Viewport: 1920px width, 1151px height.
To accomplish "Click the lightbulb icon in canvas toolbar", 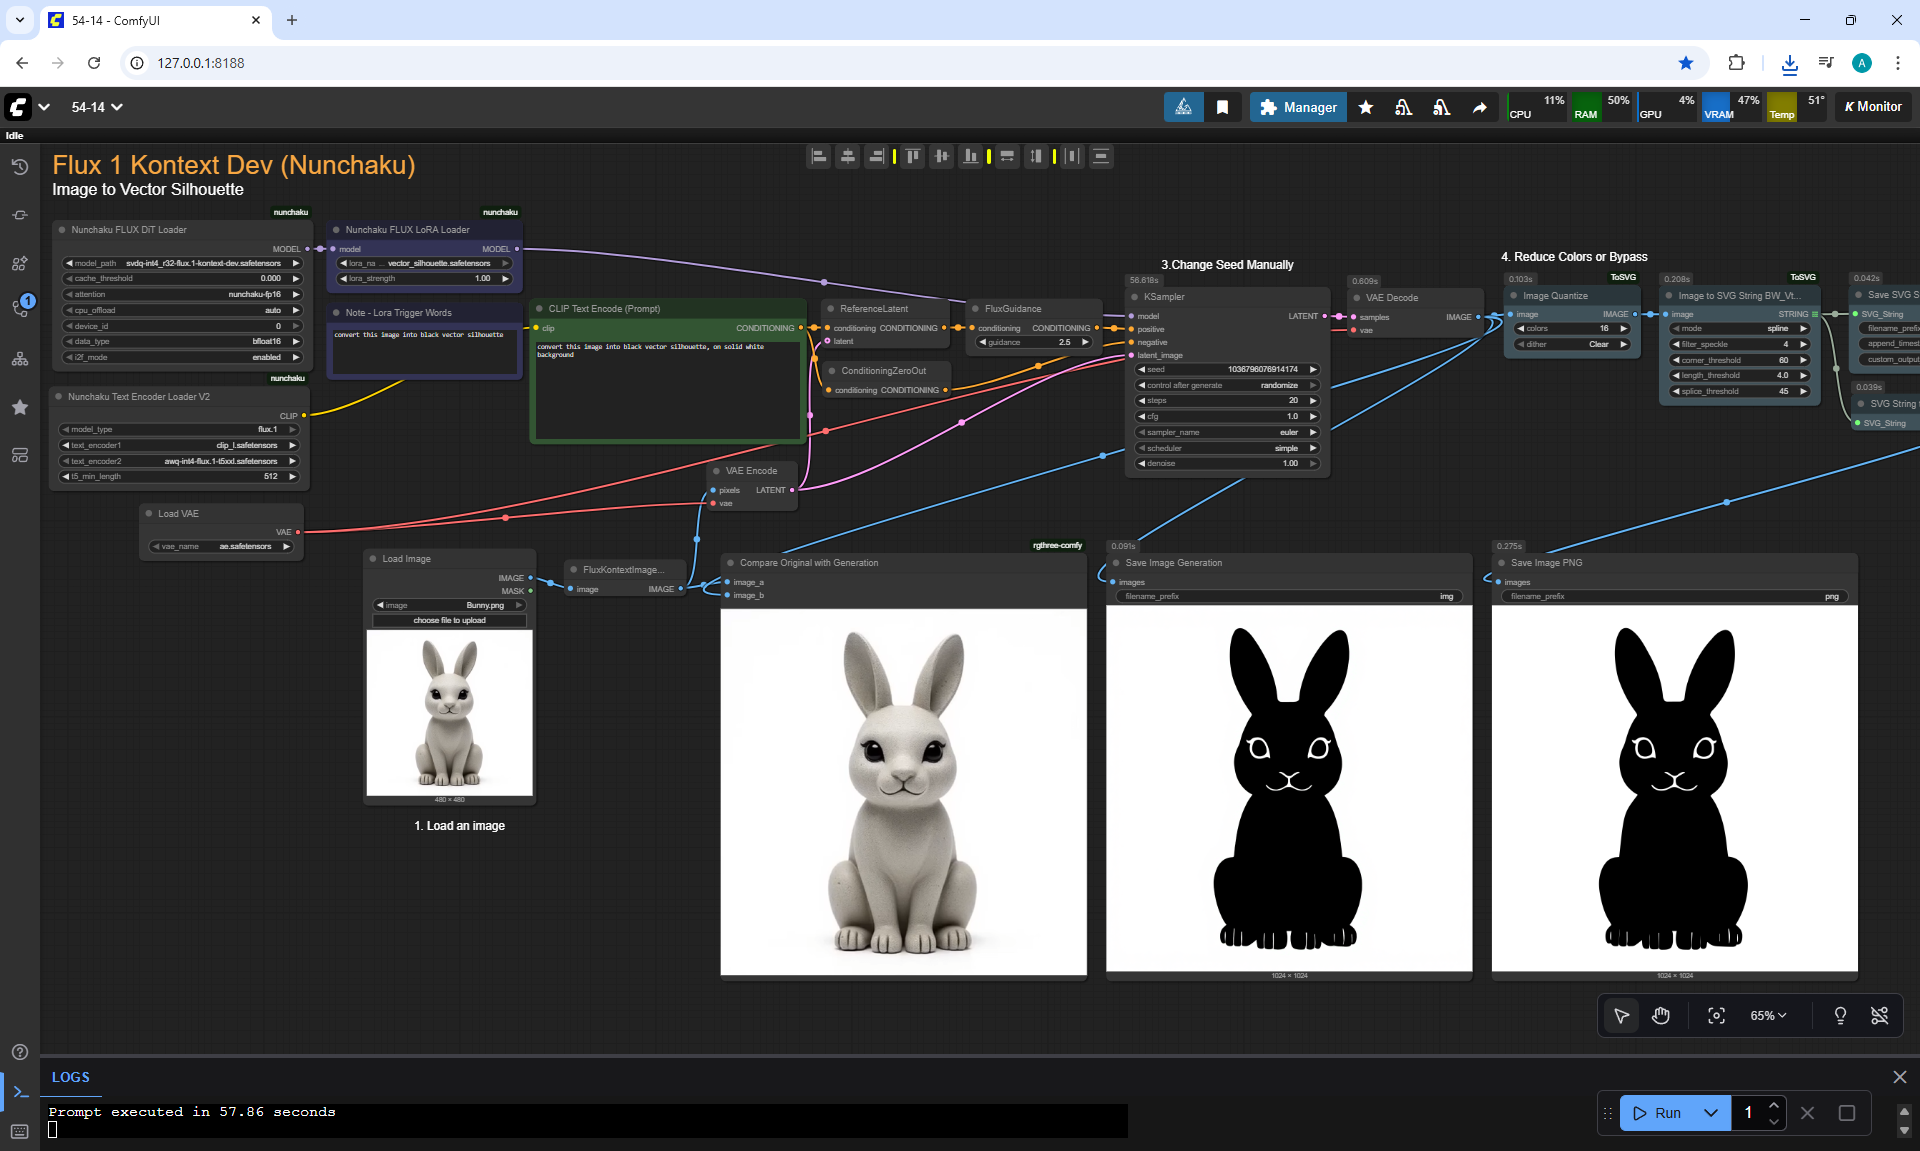I will (1840, 1016).
